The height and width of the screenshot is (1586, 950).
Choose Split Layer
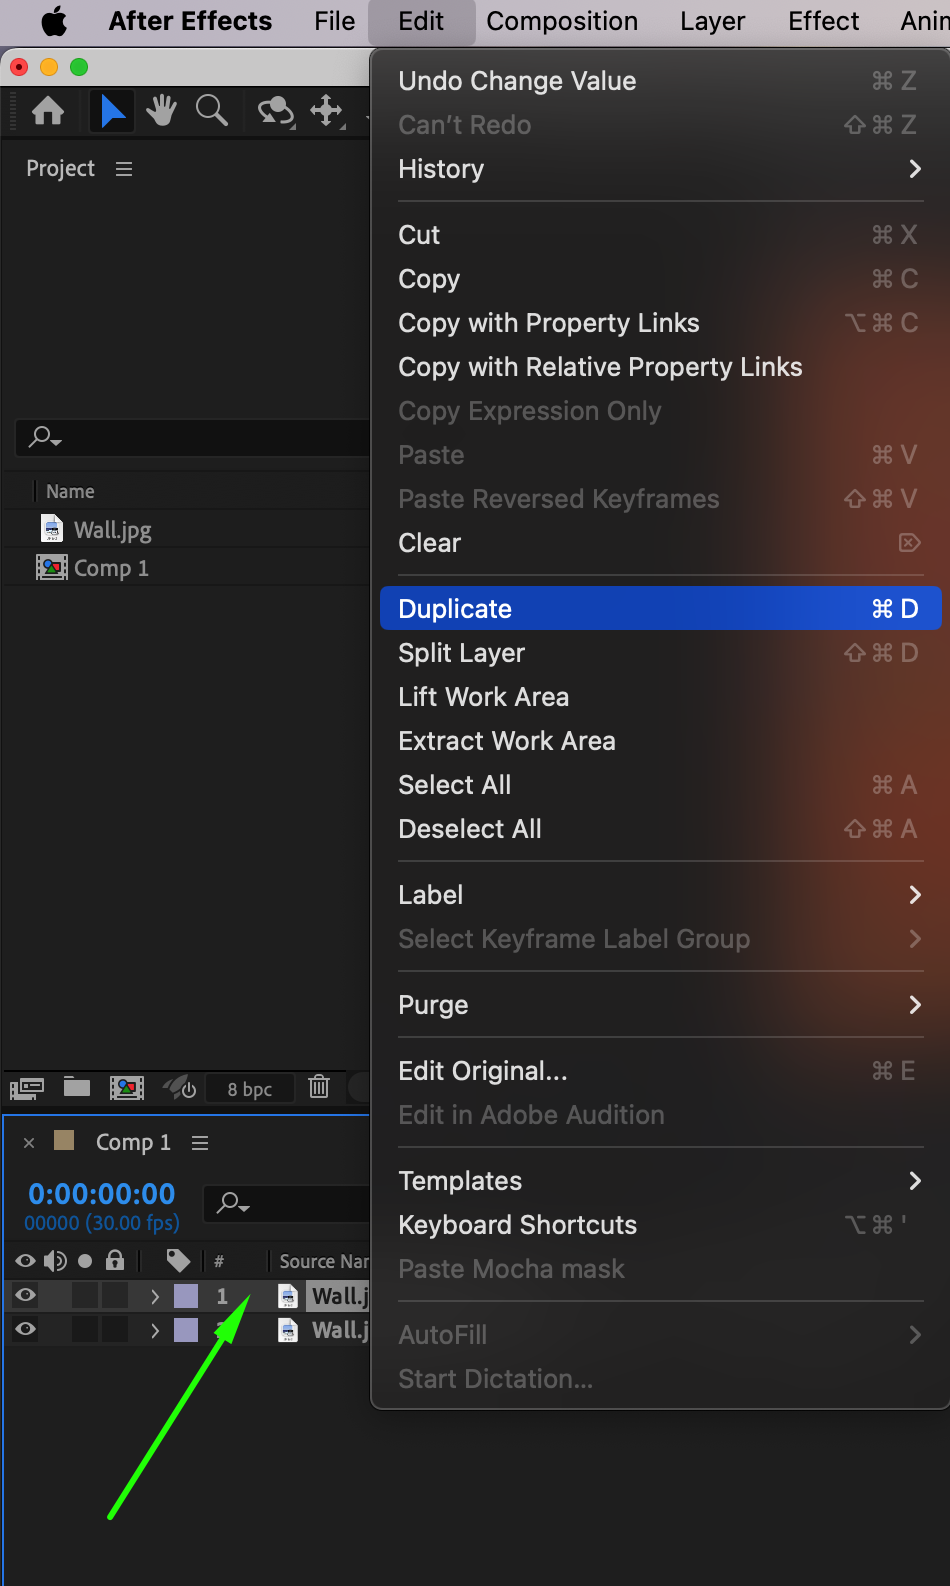(659, 653)
